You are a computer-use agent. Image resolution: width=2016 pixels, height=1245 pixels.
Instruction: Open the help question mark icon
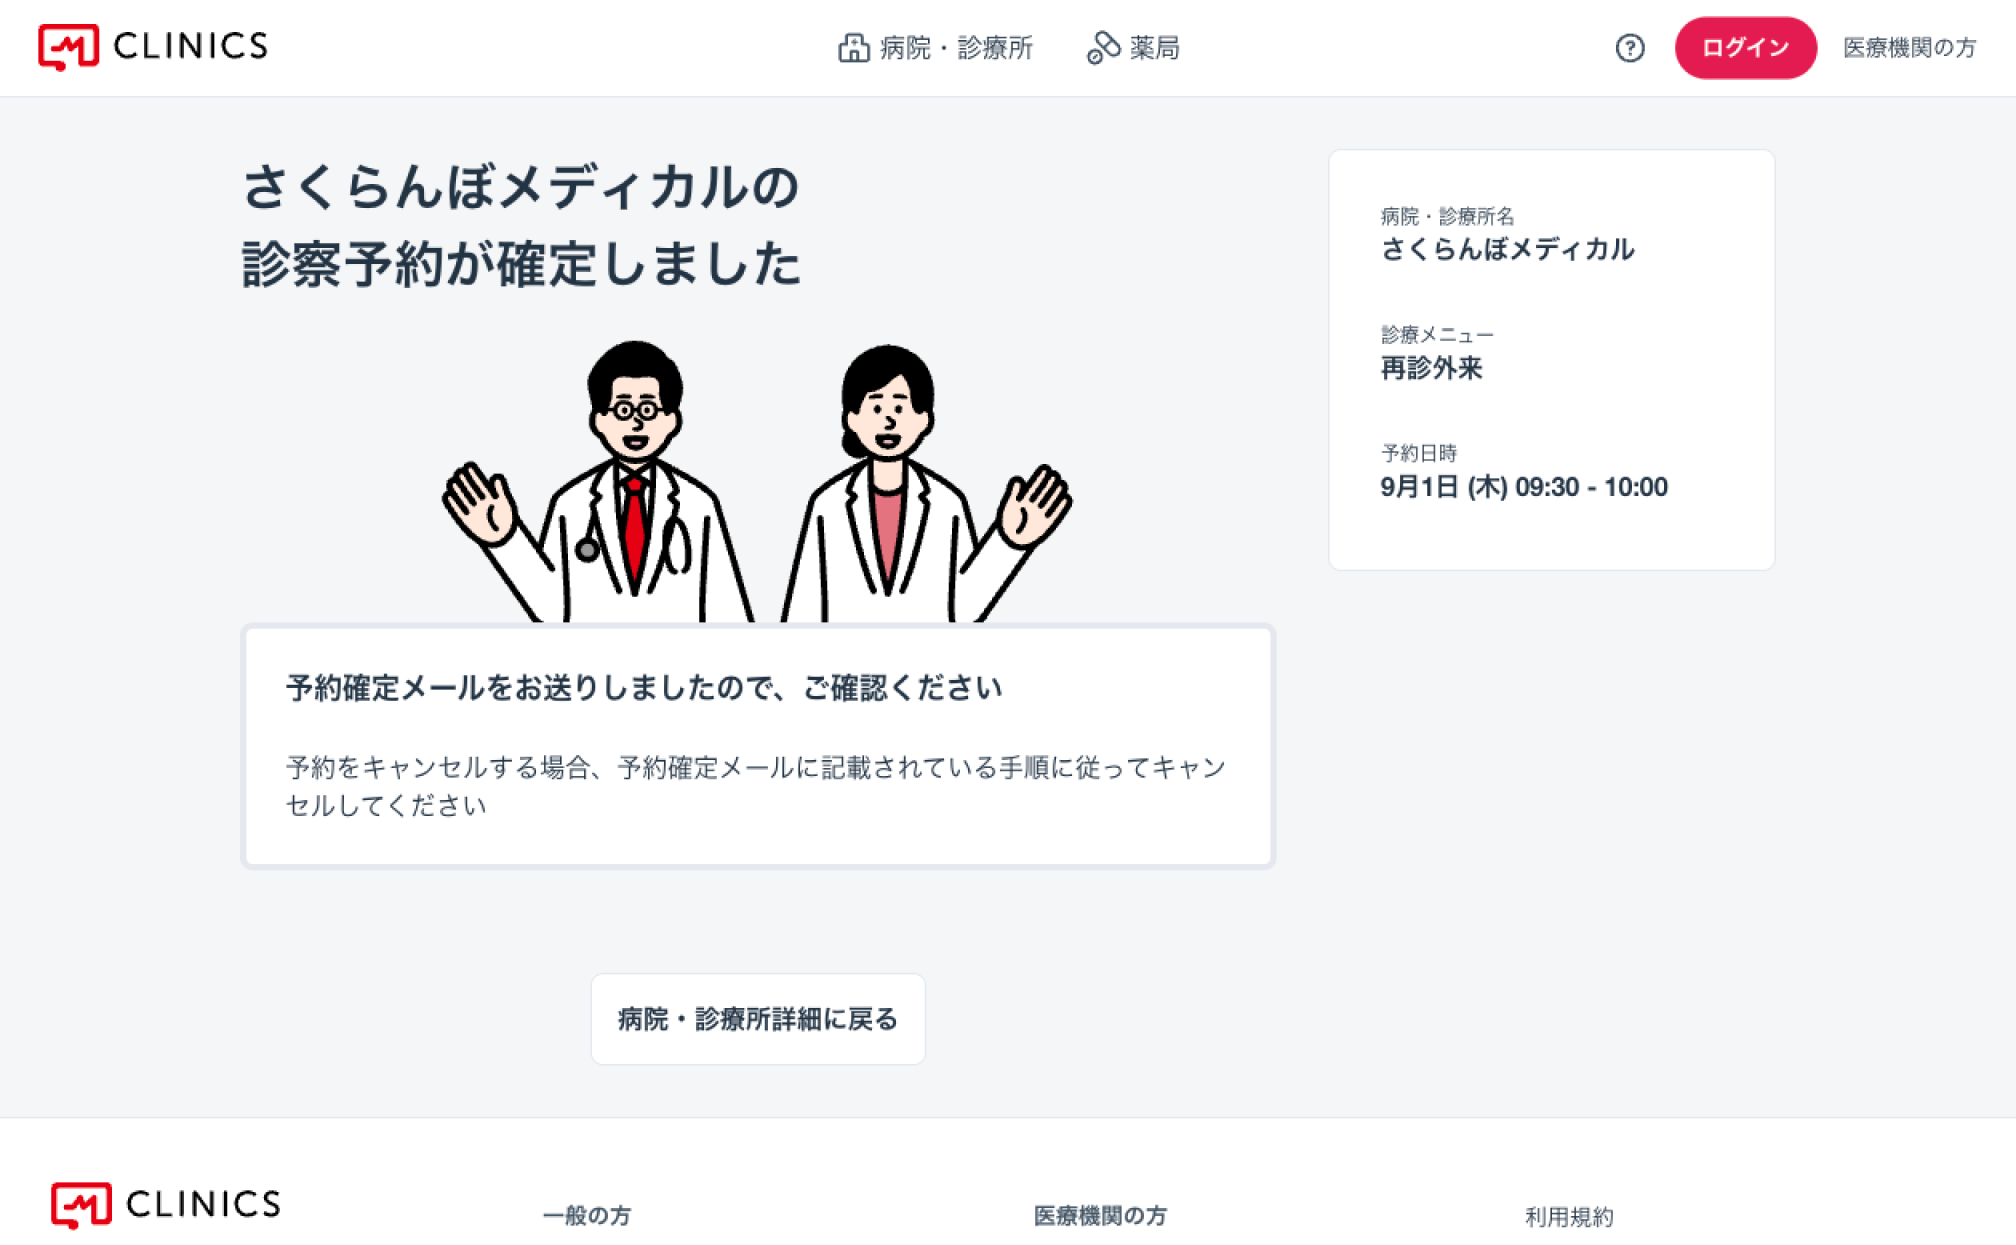[x=1629, y=48]
